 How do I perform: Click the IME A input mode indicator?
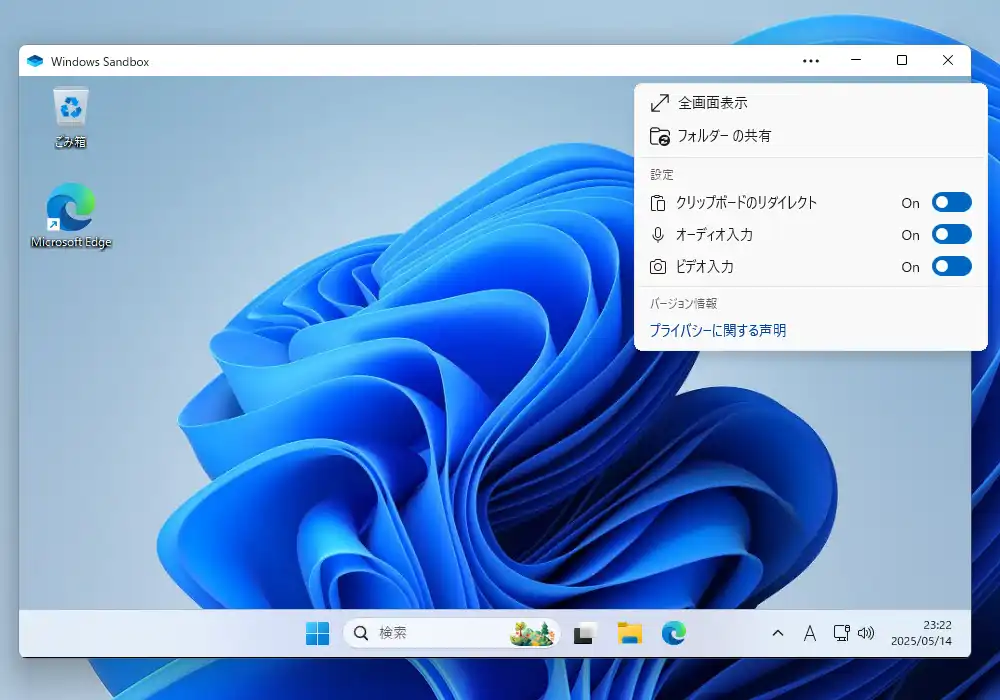point(809,633)
